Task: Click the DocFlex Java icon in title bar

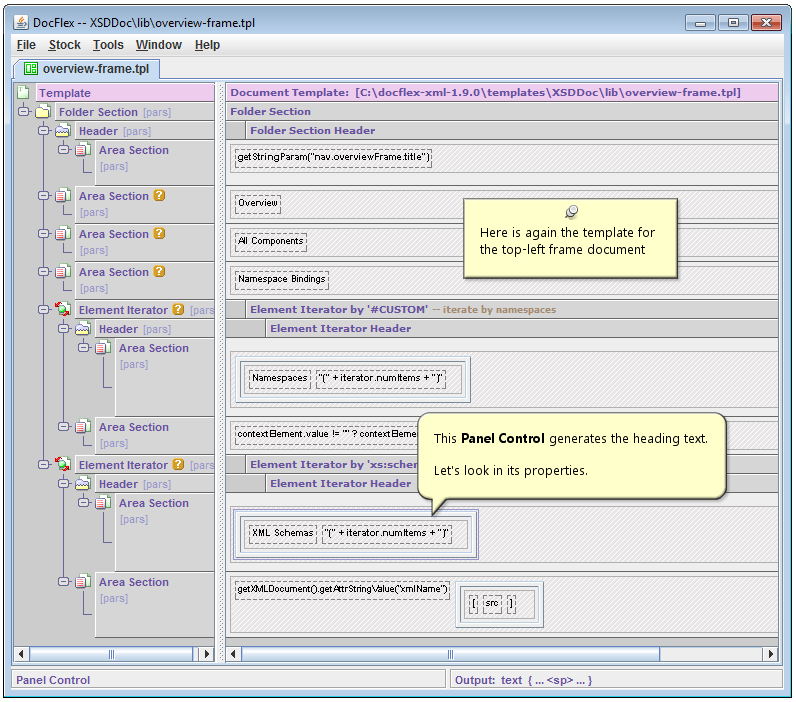Action: (20, 22)
